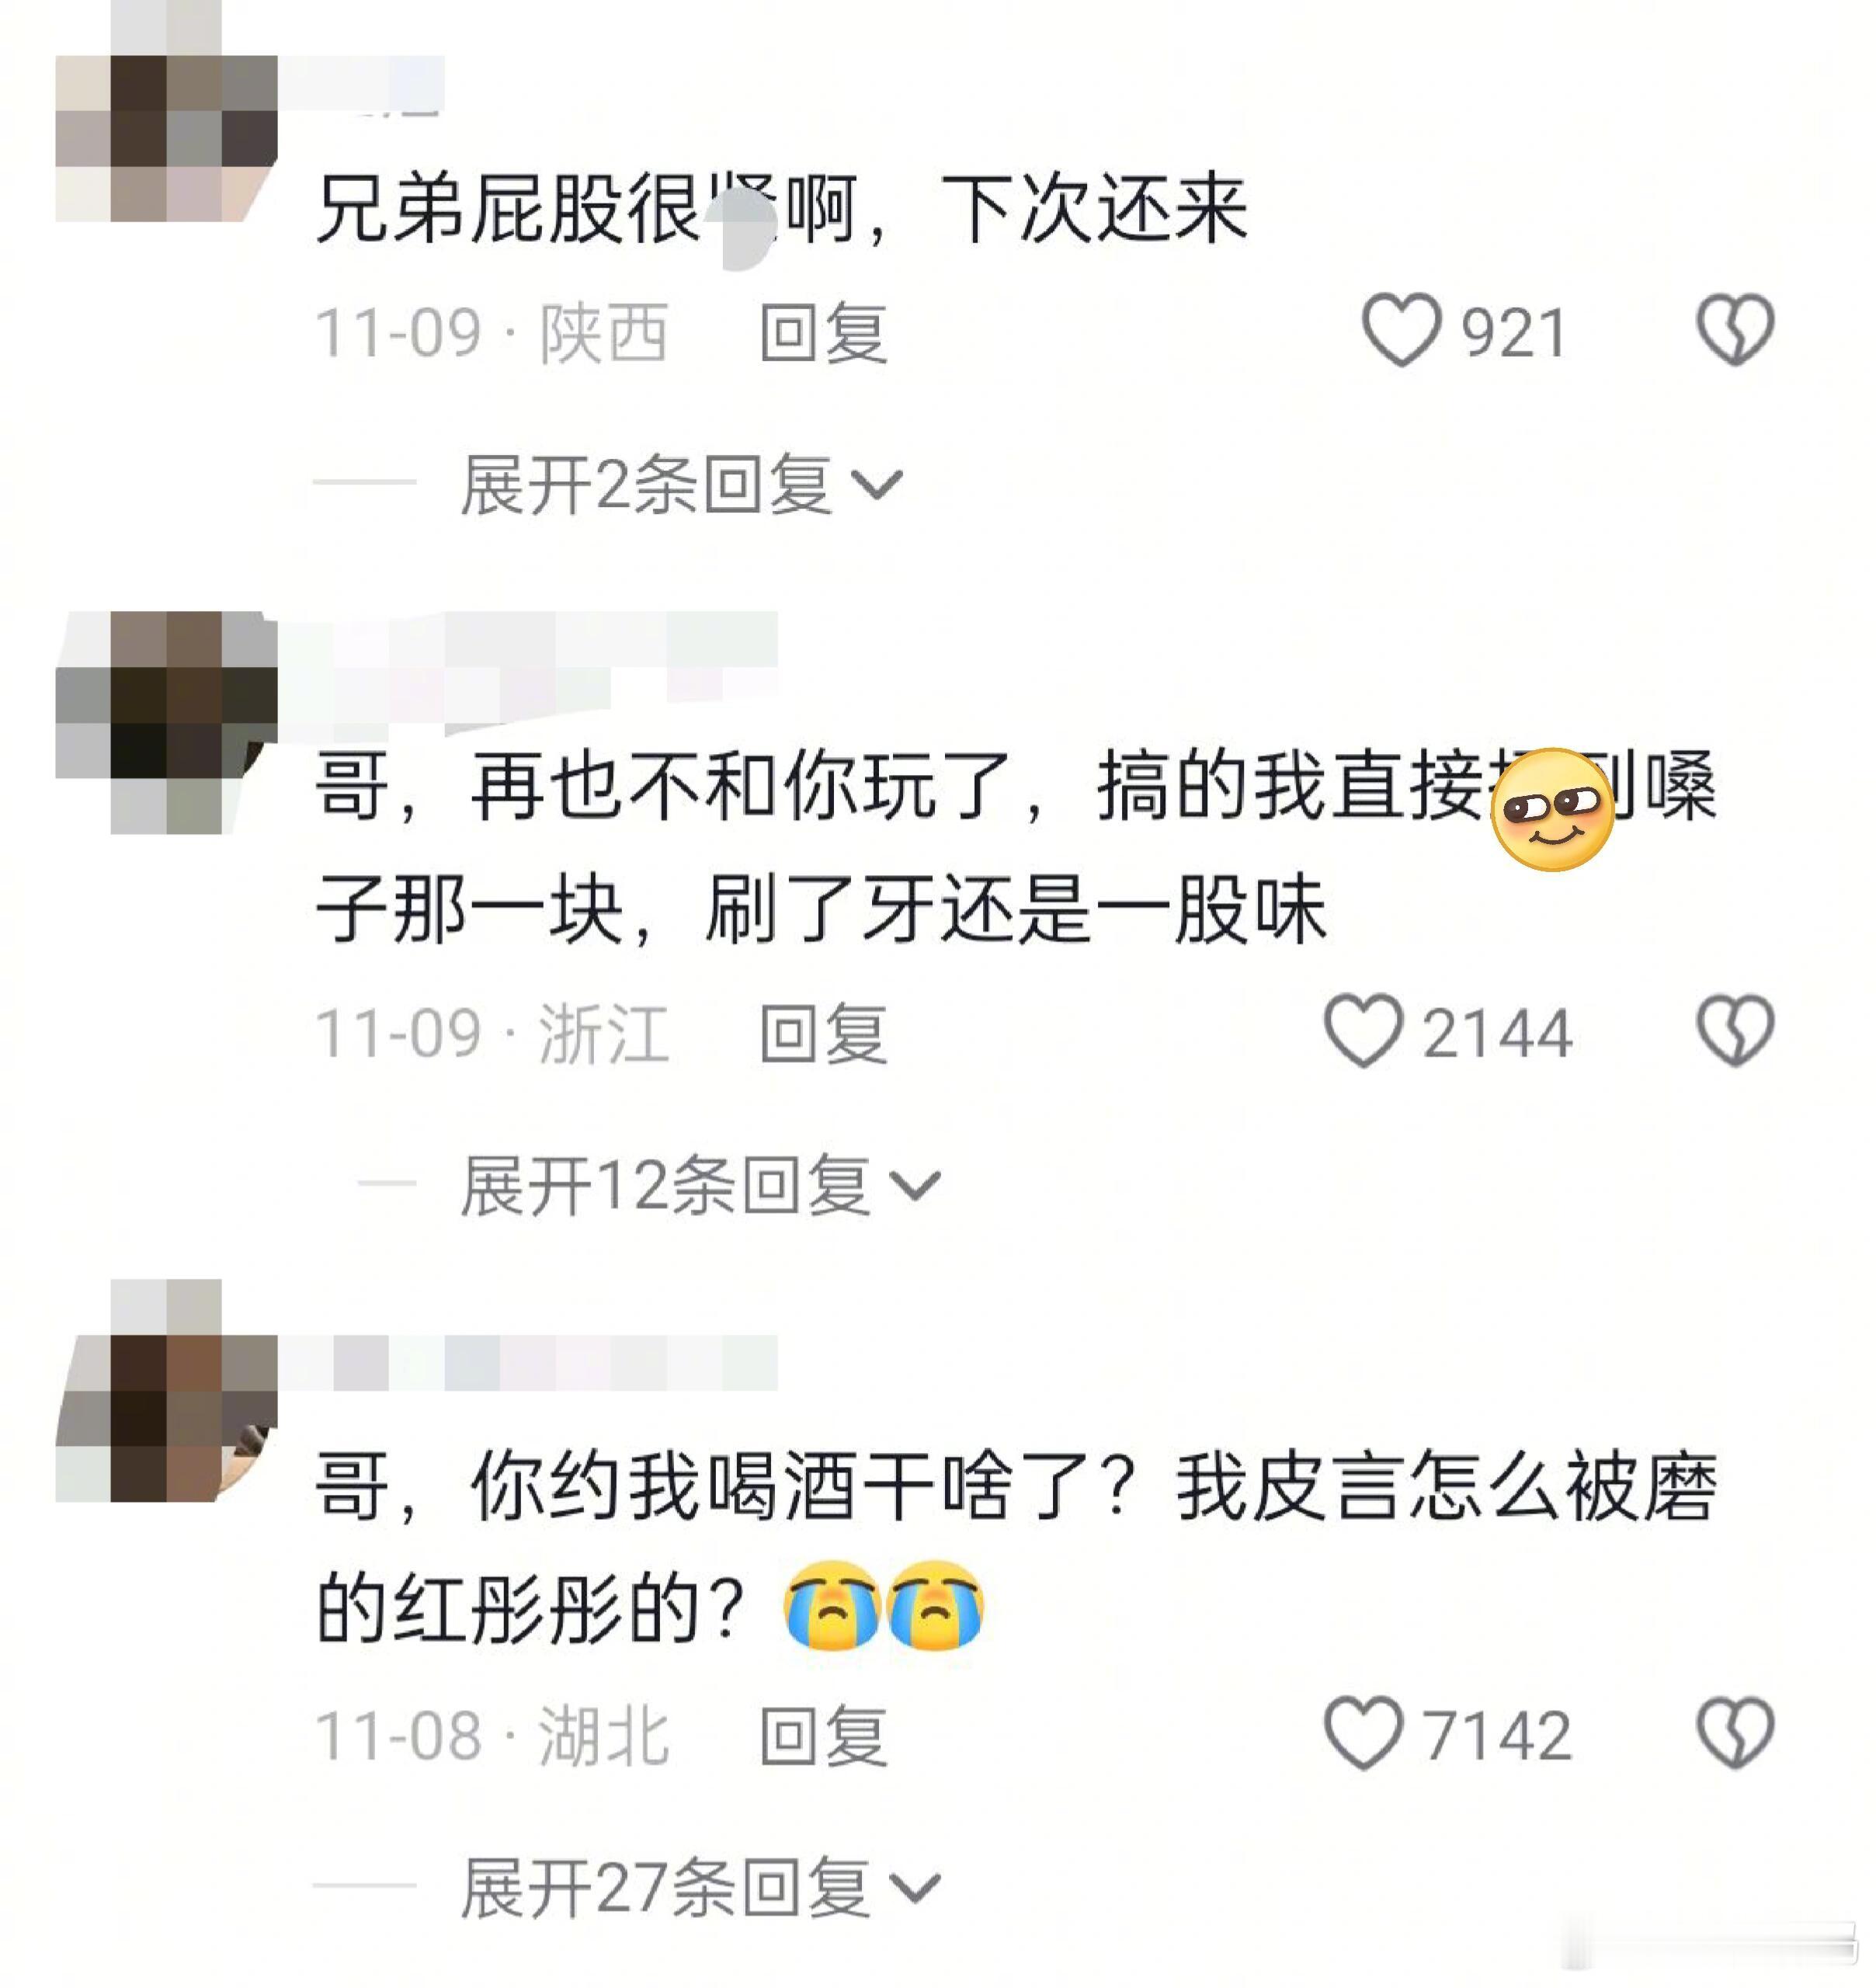Open the third commenter's blurred username
1876x1988 pixels.
point(528,1362)
